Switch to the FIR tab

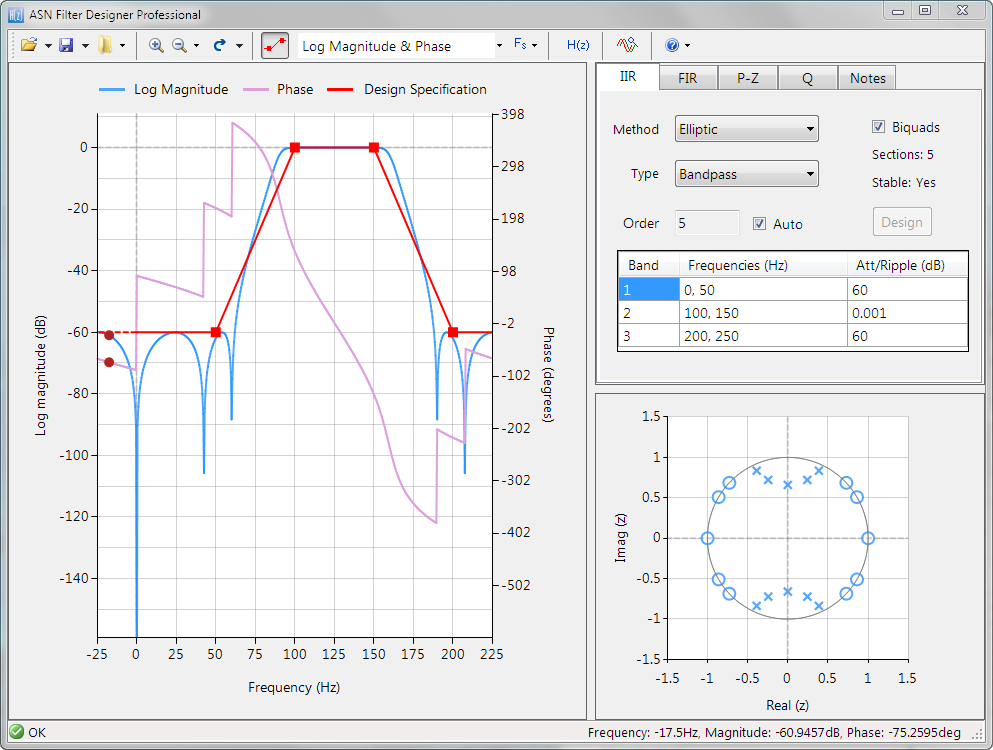click(x=687, y=78)
